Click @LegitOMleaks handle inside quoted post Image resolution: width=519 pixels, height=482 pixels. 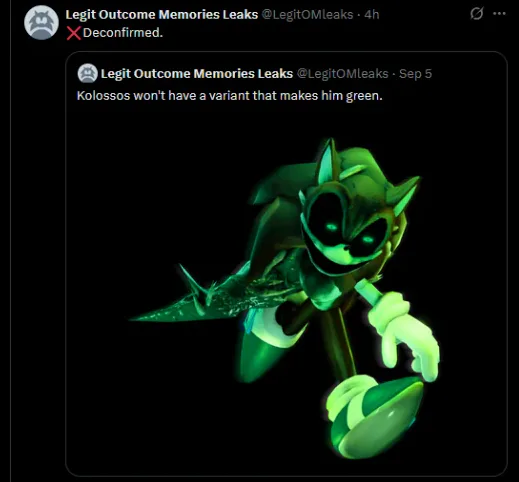(x=342, y=73)
